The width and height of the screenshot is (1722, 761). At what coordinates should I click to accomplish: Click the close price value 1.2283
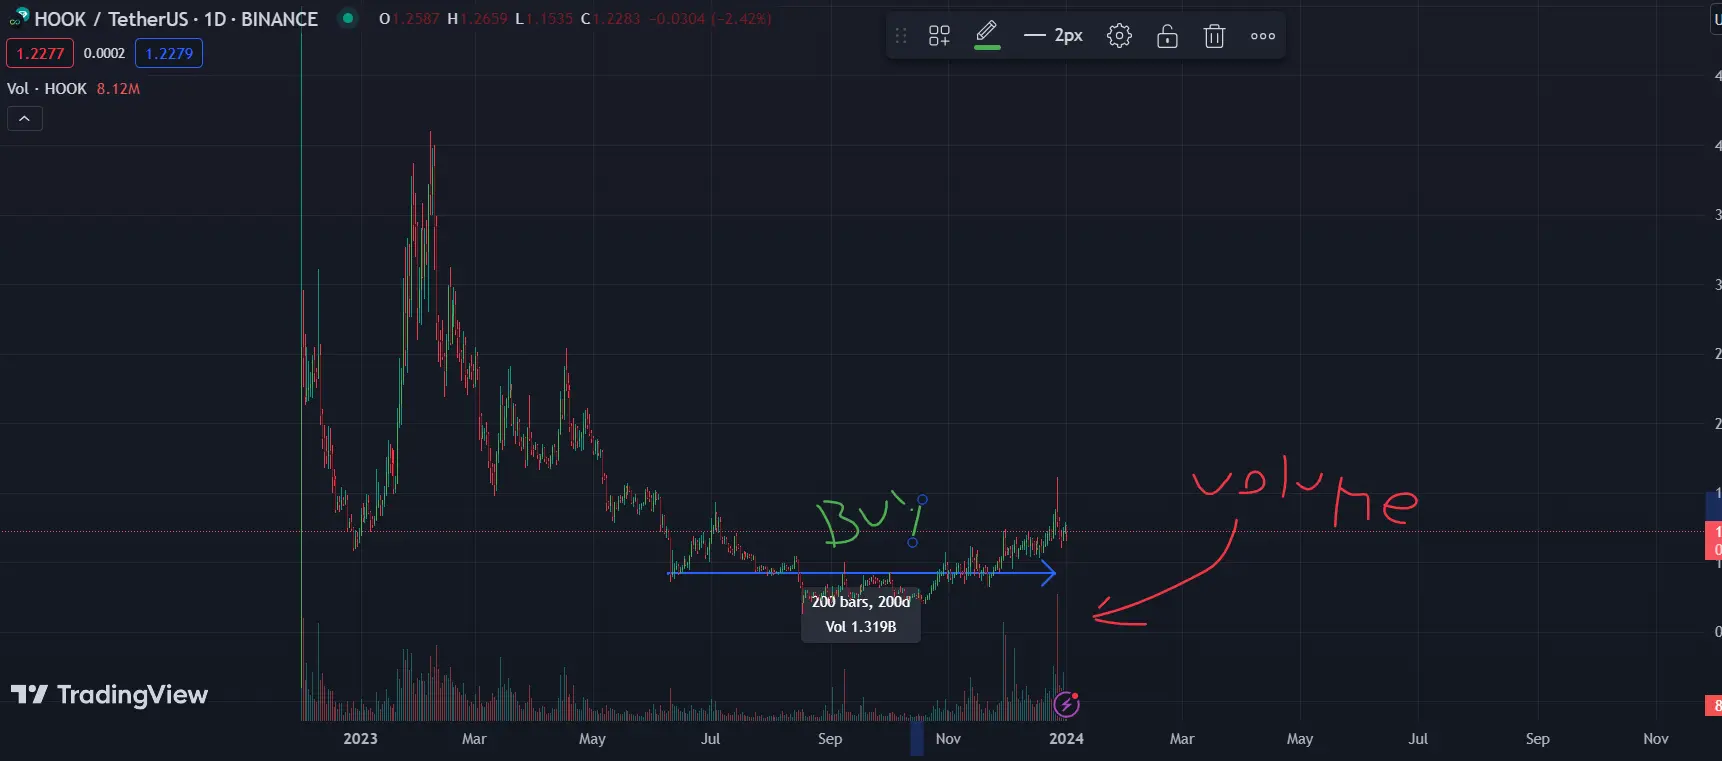point(616,19)
